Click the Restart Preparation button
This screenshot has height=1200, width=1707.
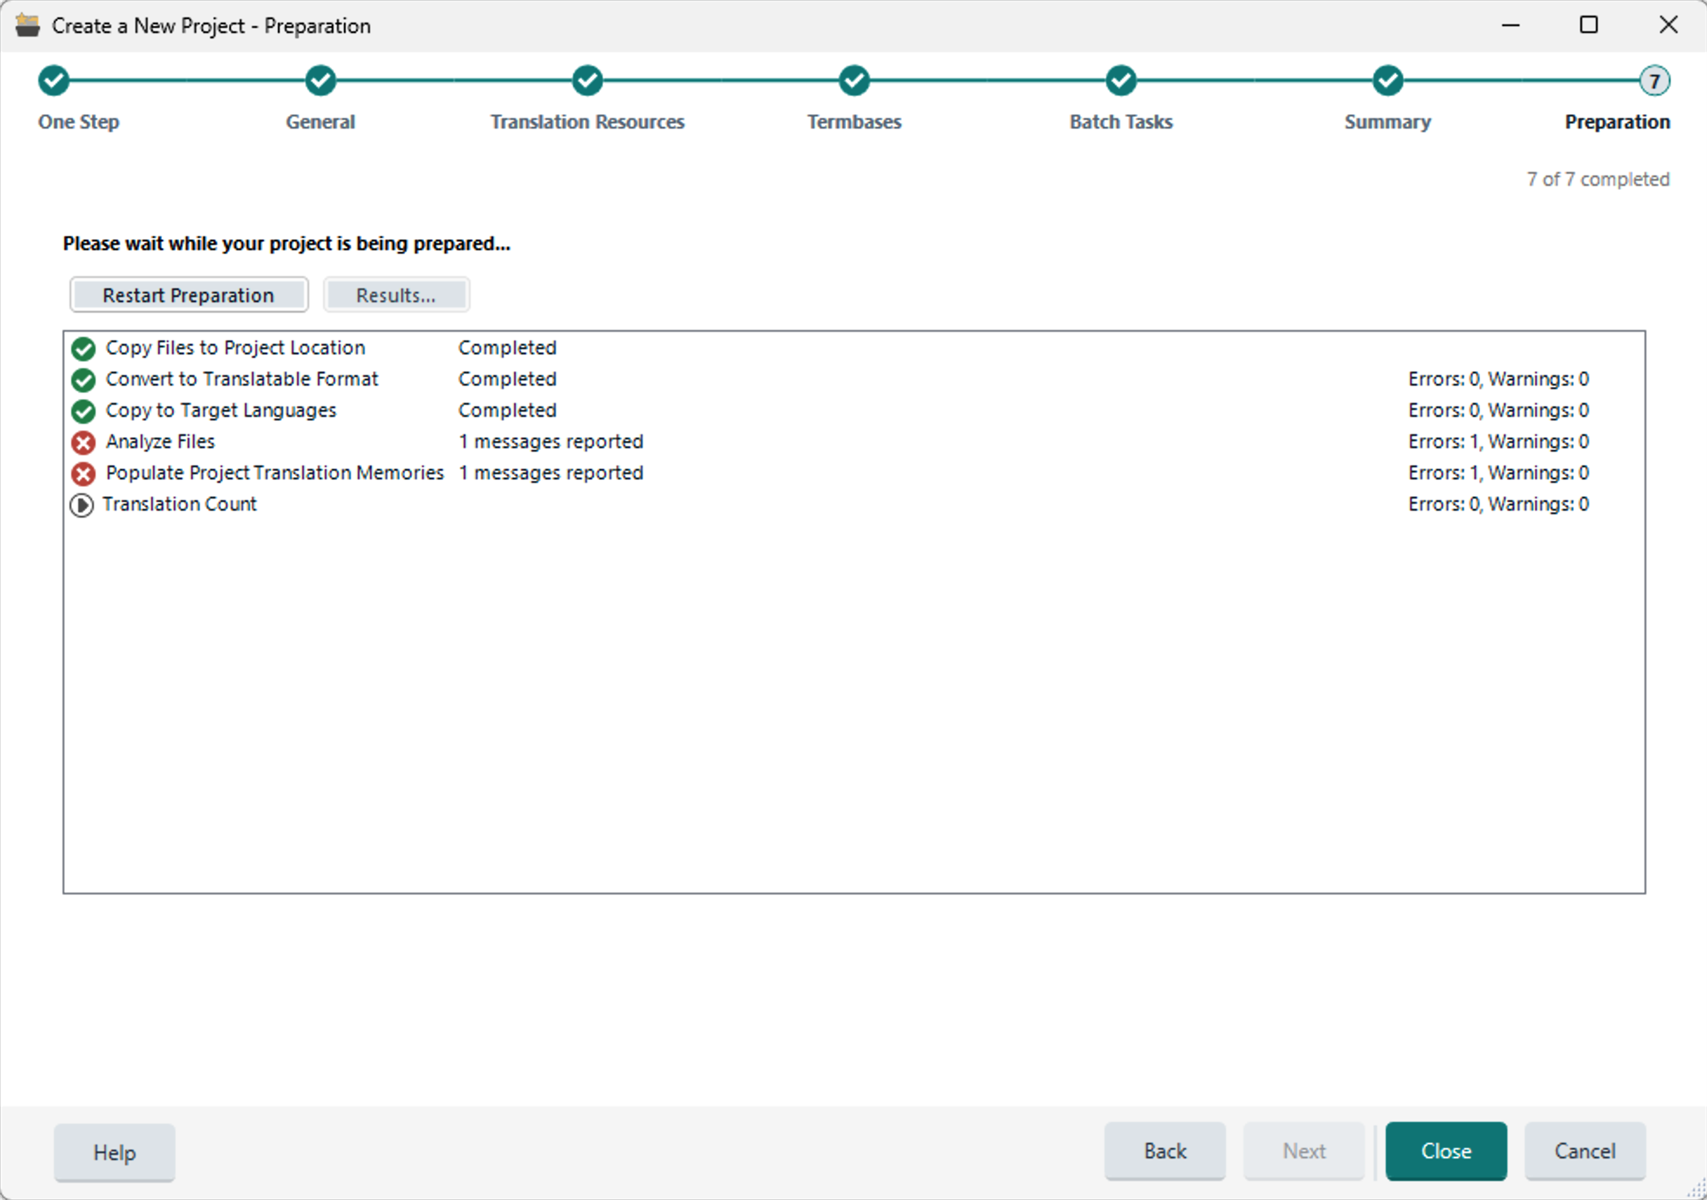tap(189, 295)
